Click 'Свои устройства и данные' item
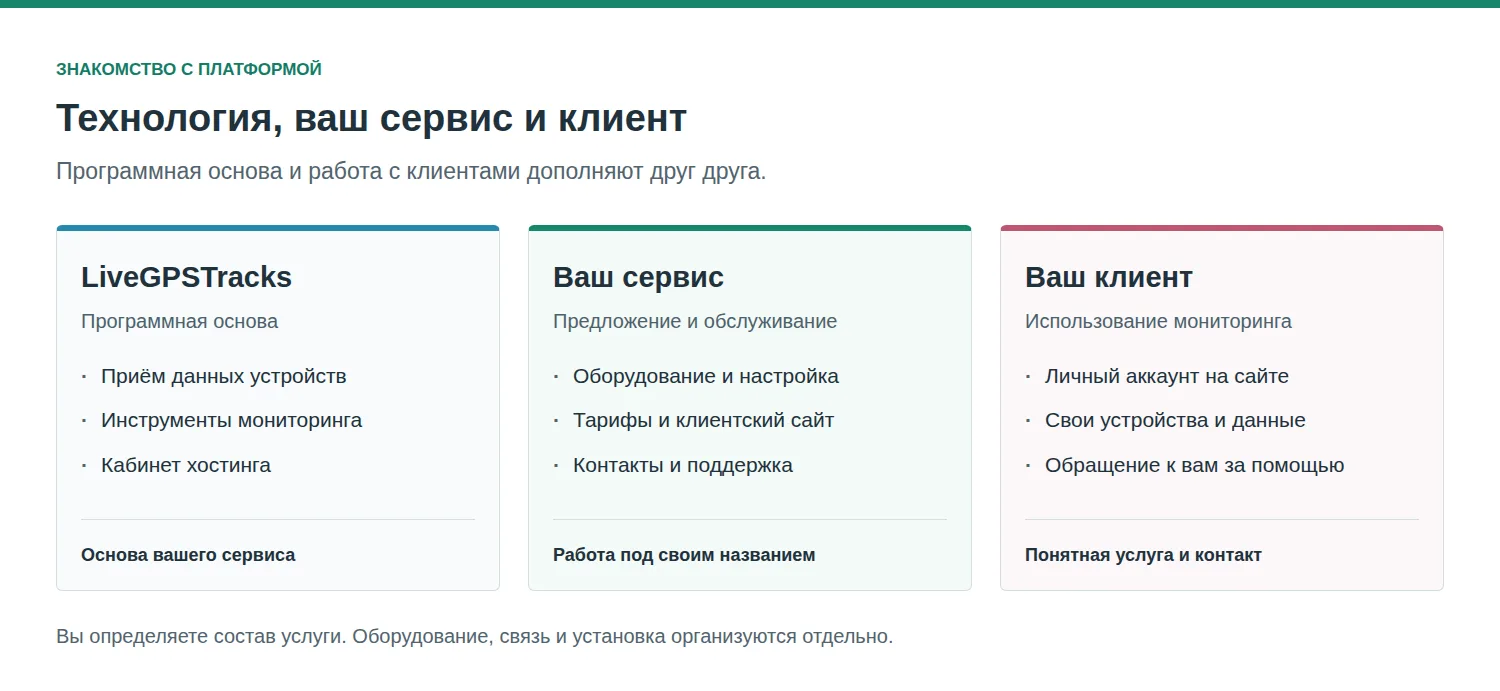 click(x=1175, y=420)
